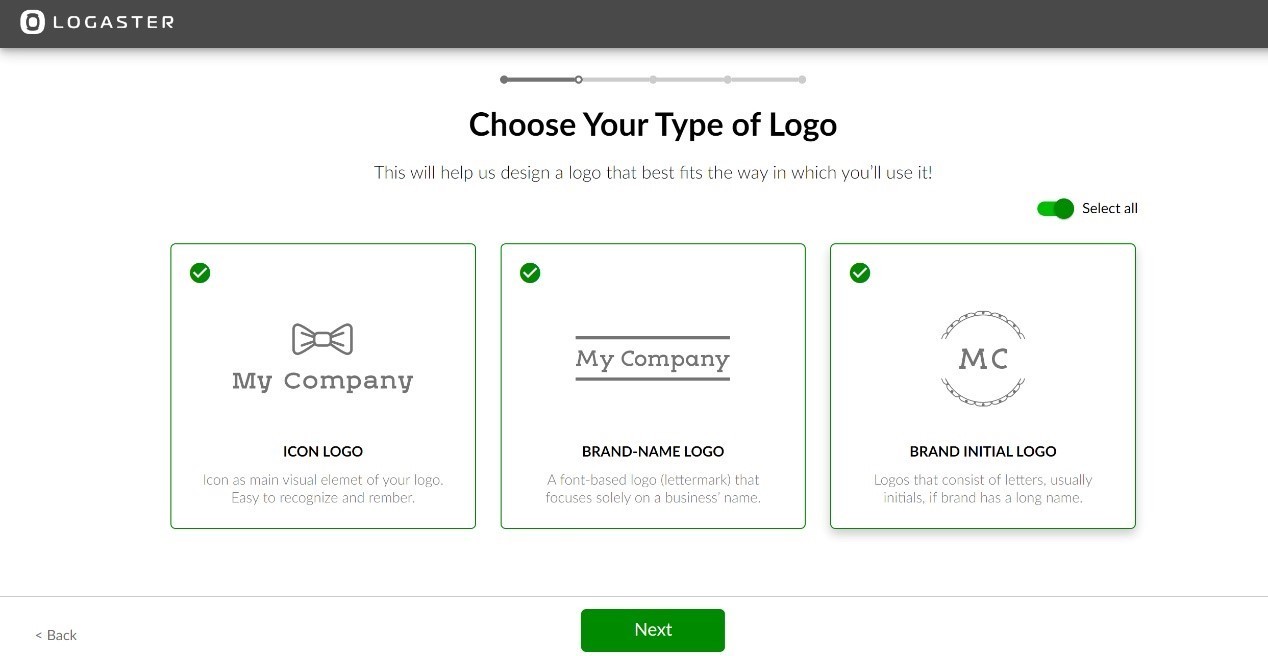Click the bow tie icon graphic
The height and width of the screenshot is (656, 1268).
tap(322, 339)
